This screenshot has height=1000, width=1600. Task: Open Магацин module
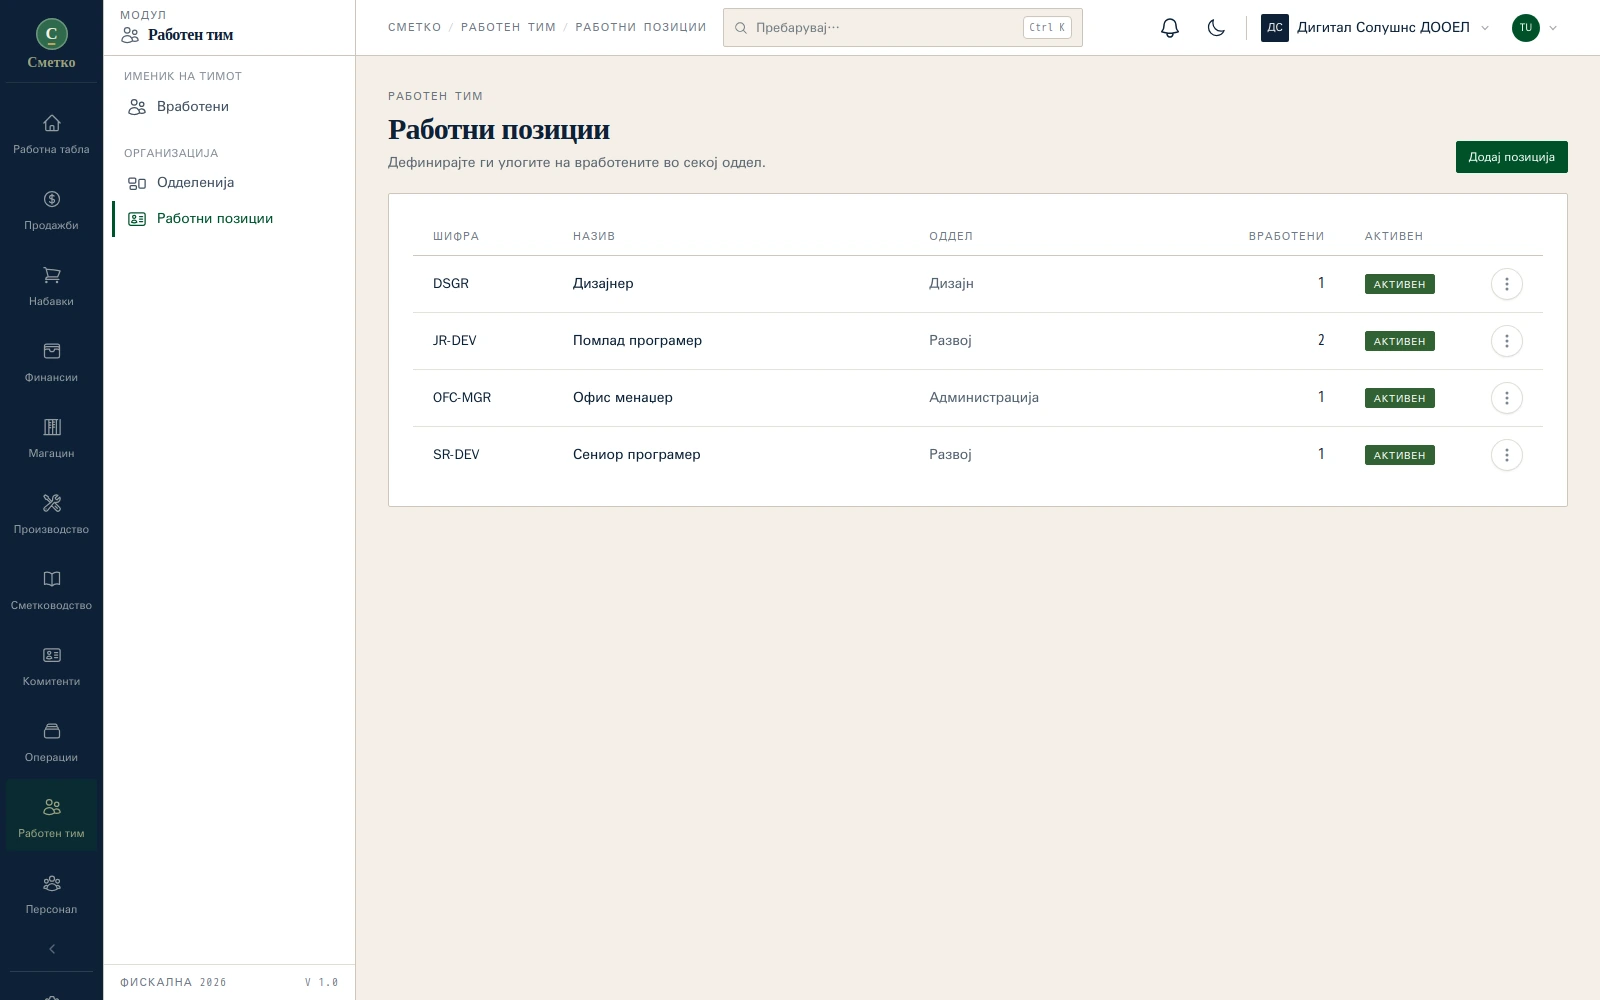tap(51, 439)
